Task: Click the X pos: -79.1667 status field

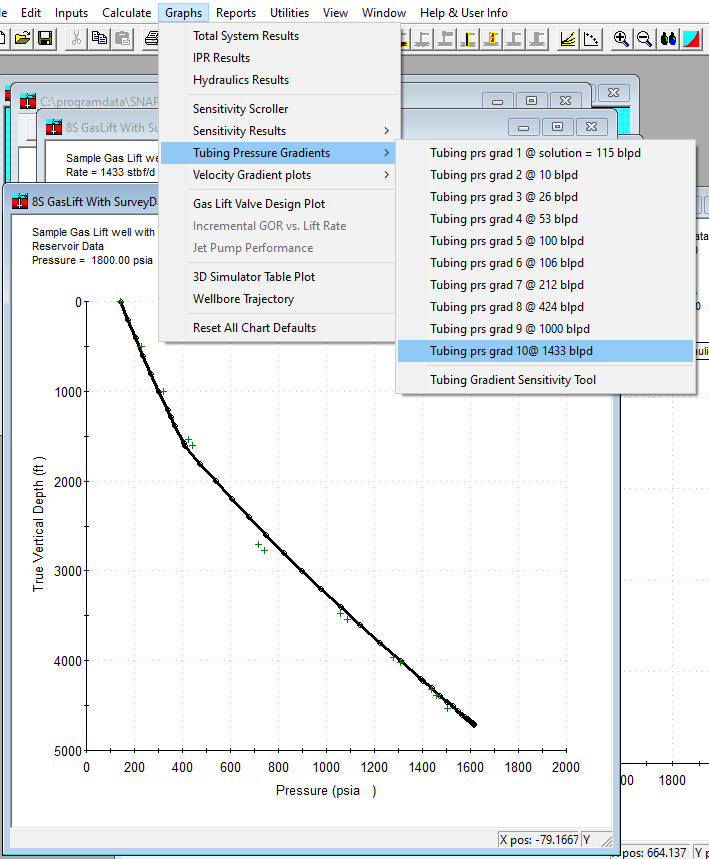Action: coord(539,839)
